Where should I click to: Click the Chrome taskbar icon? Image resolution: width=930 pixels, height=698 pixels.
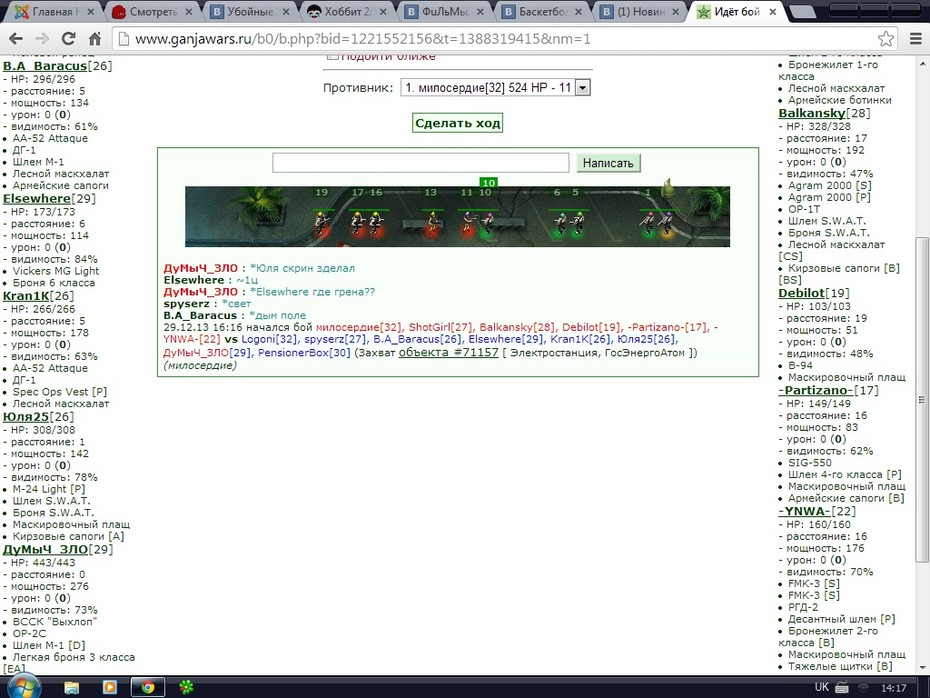click(x=148, y=687)
